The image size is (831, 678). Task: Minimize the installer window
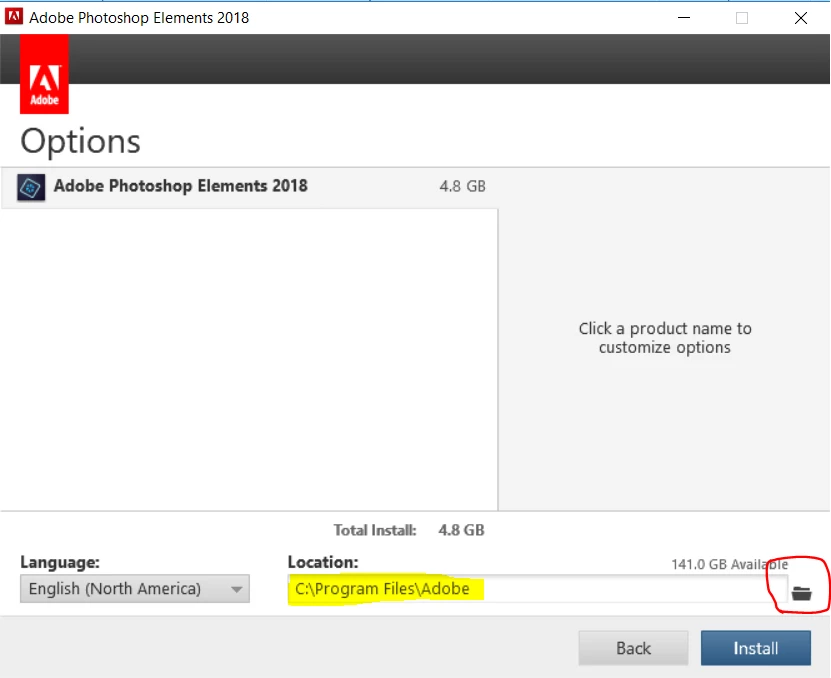tap(684, 17)
